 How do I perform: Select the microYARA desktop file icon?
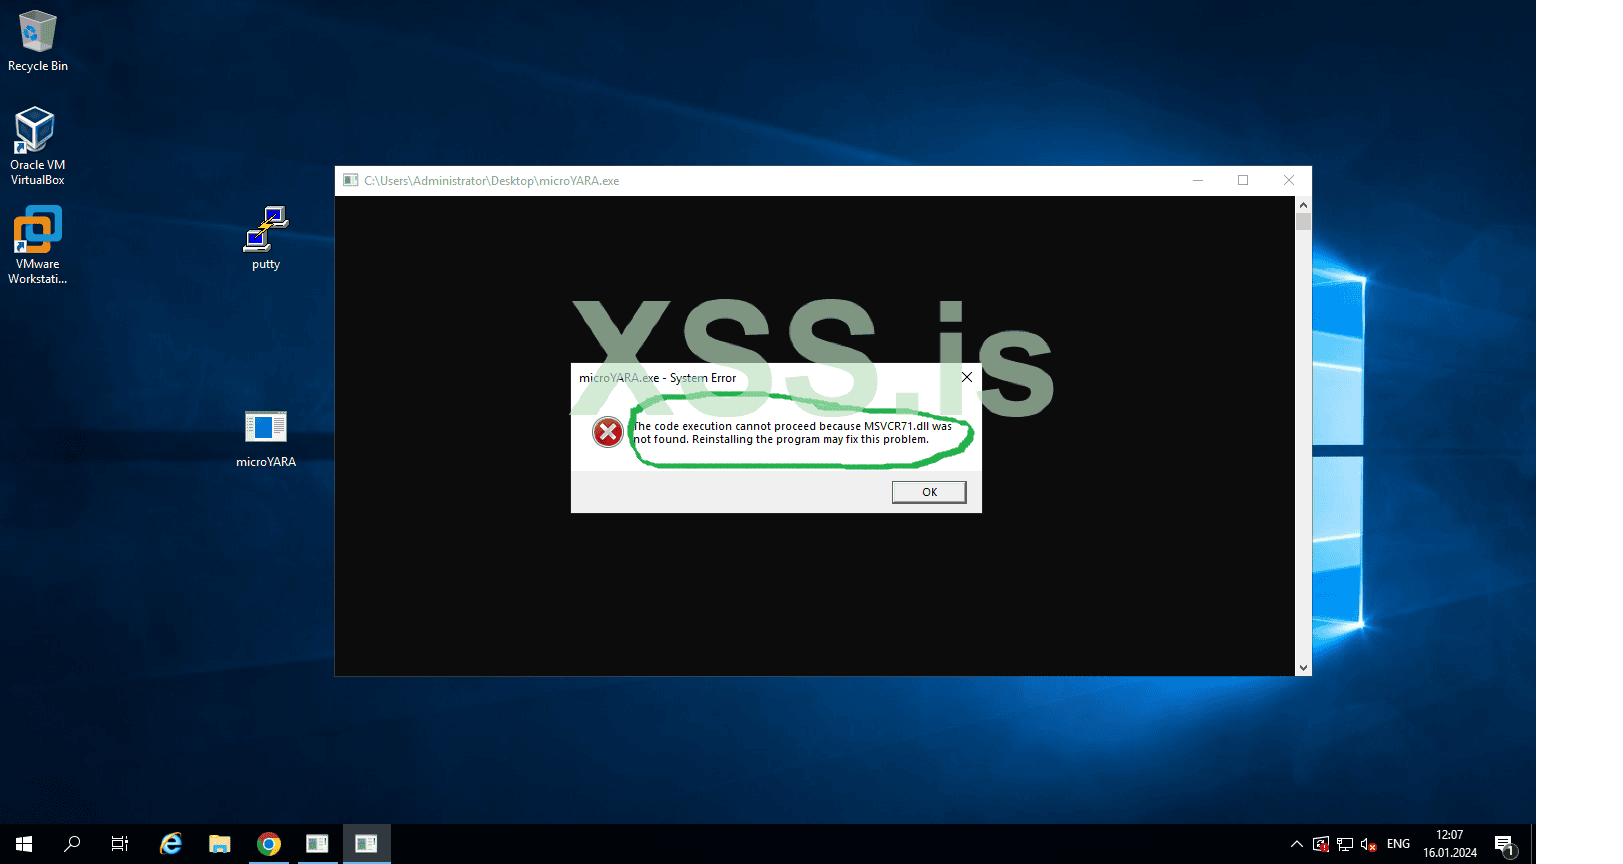pyautogui.click(x=266, y=438)
